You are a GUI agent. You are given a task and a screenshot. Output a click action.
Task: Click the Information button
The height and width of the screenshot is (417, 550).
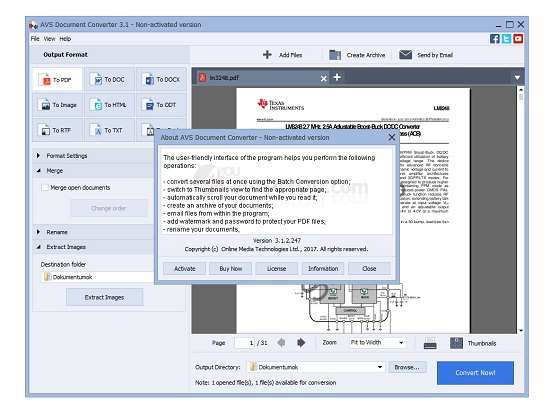tap(323, 269)
